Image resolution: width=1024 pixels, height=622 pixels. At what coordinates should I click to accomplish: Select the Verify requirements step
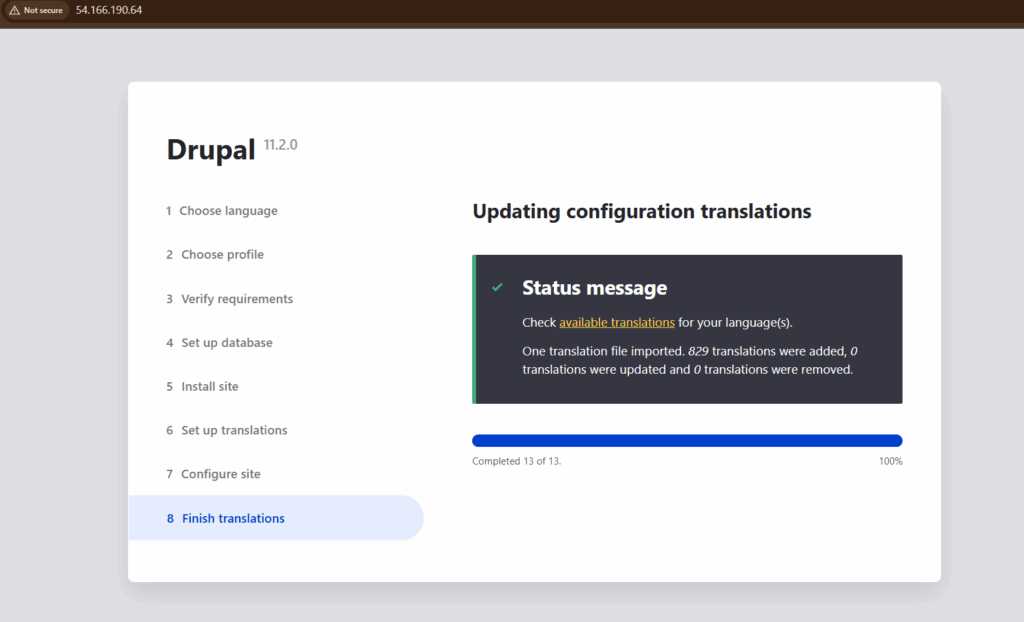(229, 299)
